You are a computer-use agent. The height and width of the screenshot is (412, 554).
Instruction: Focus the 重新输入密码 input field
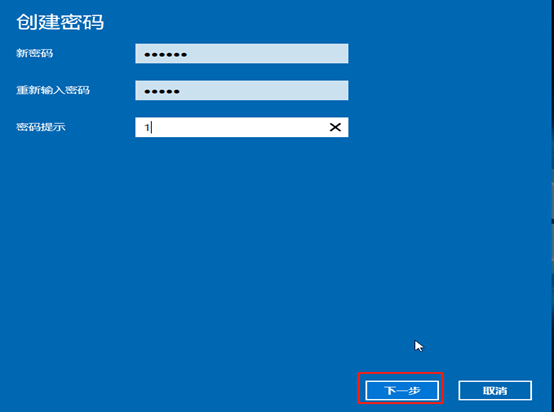[x=242, y=90]
